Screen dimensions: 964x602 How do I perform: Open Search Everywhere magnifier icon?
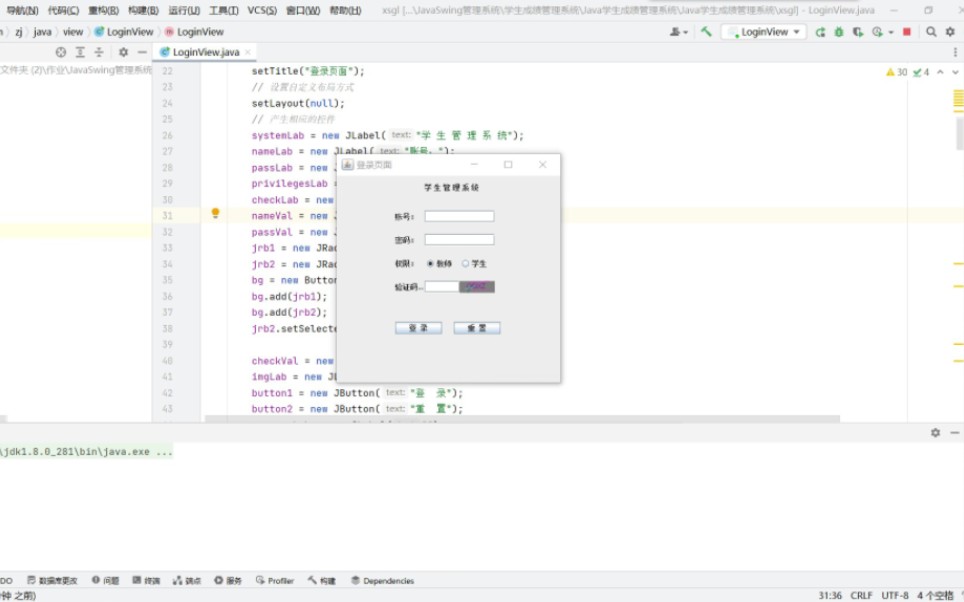tap(931, 32)
